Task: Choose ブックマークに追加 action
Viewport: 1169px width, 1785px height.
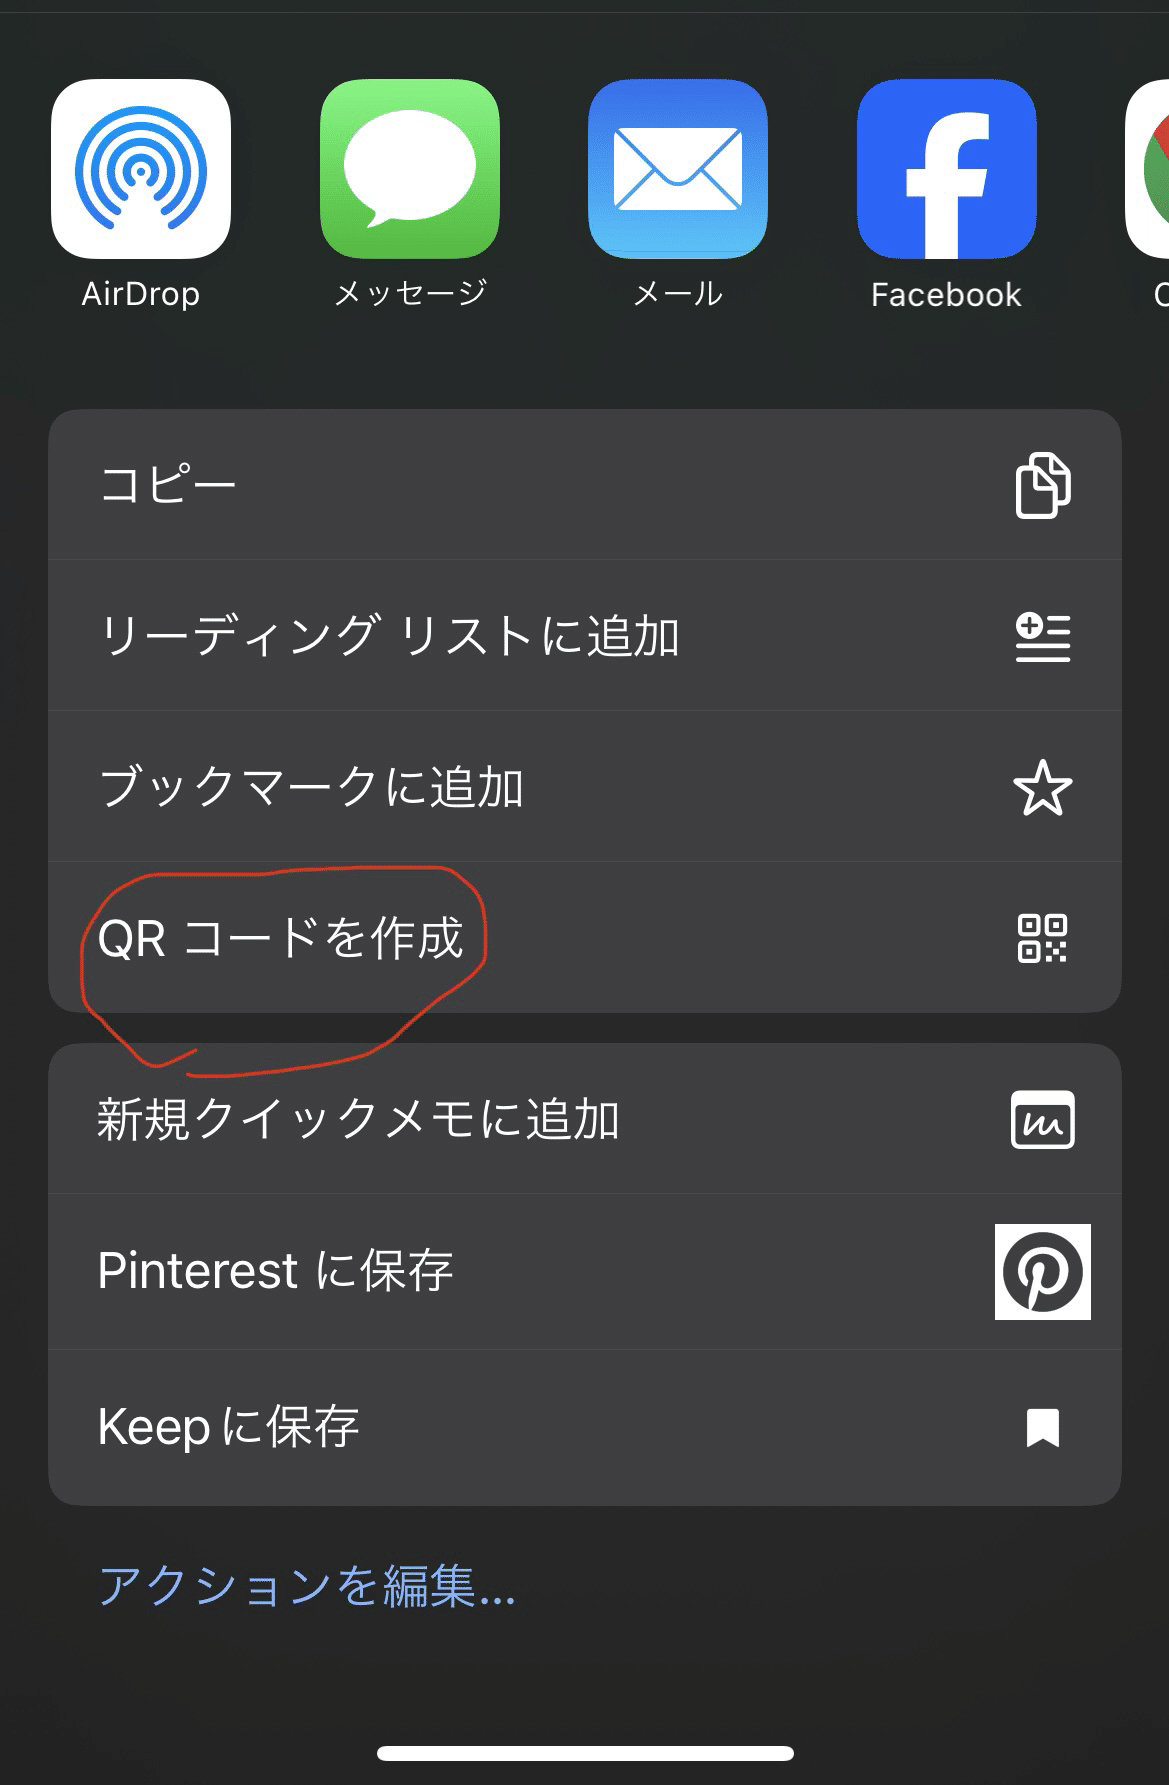Action: pos(585,787)
